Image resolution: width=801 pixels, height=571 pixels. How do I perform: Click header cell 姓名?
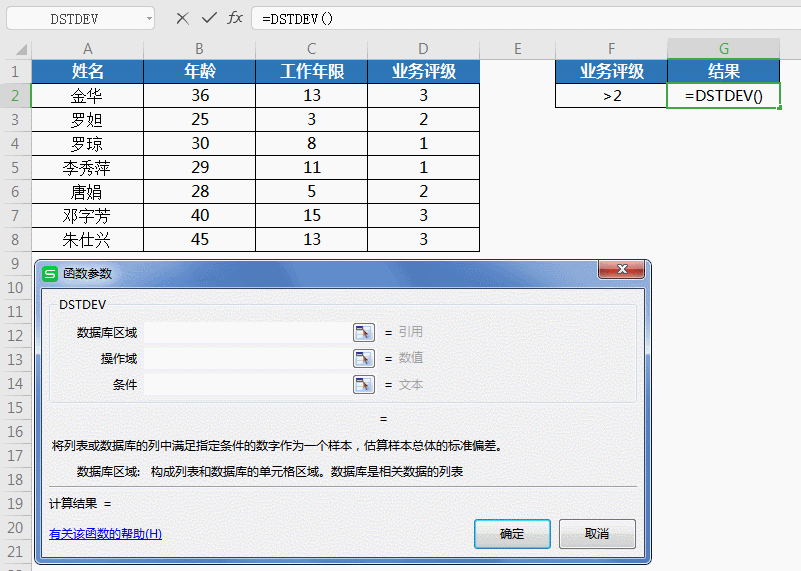(x=87, y=72)
